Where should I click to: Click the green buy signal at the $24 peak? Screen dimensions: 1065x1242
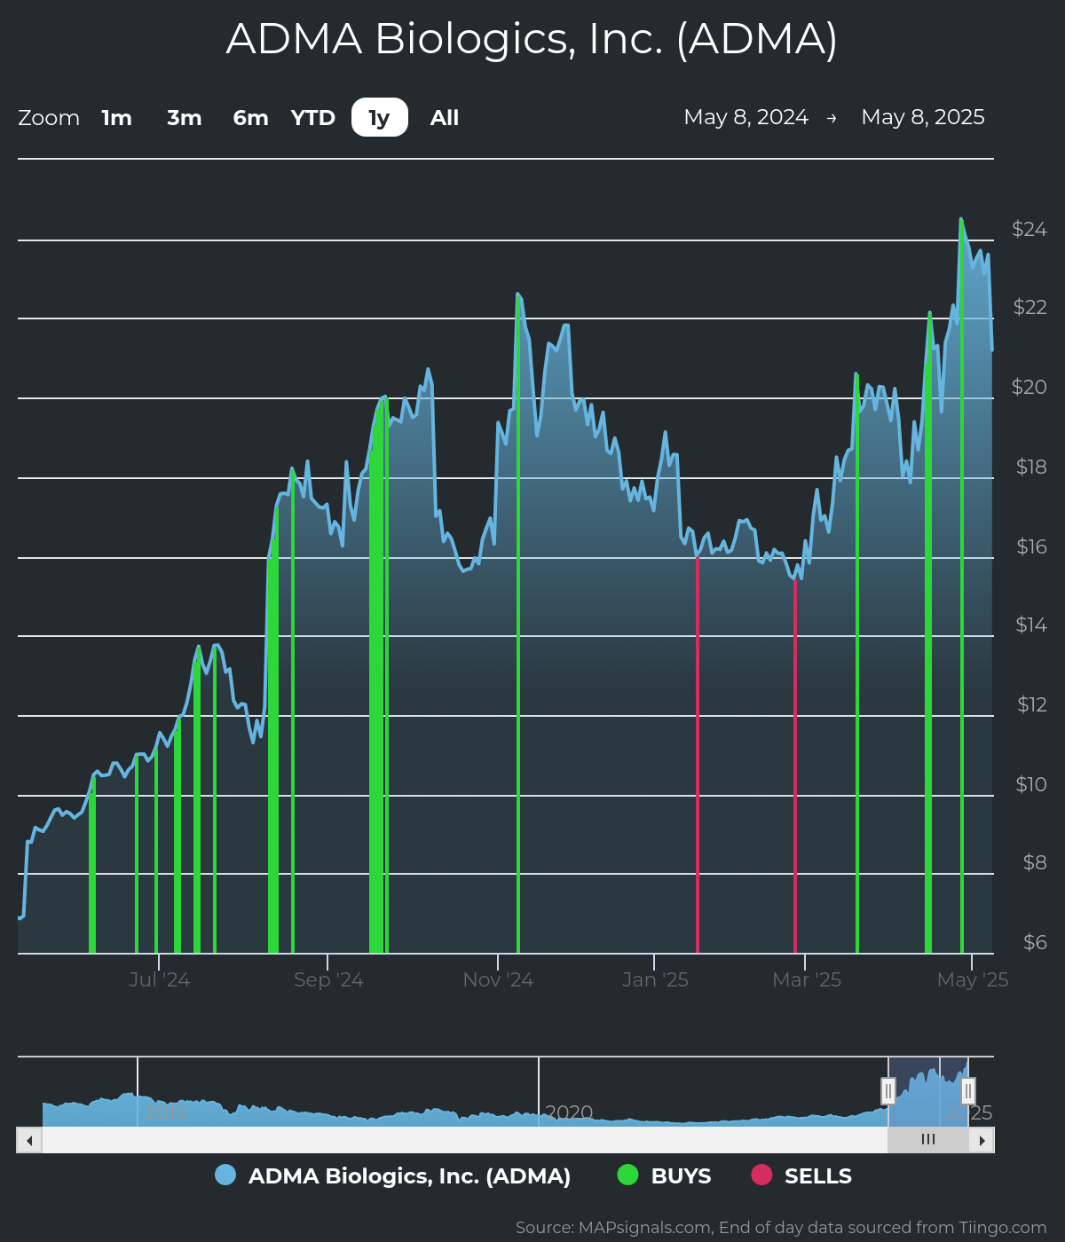962,586
